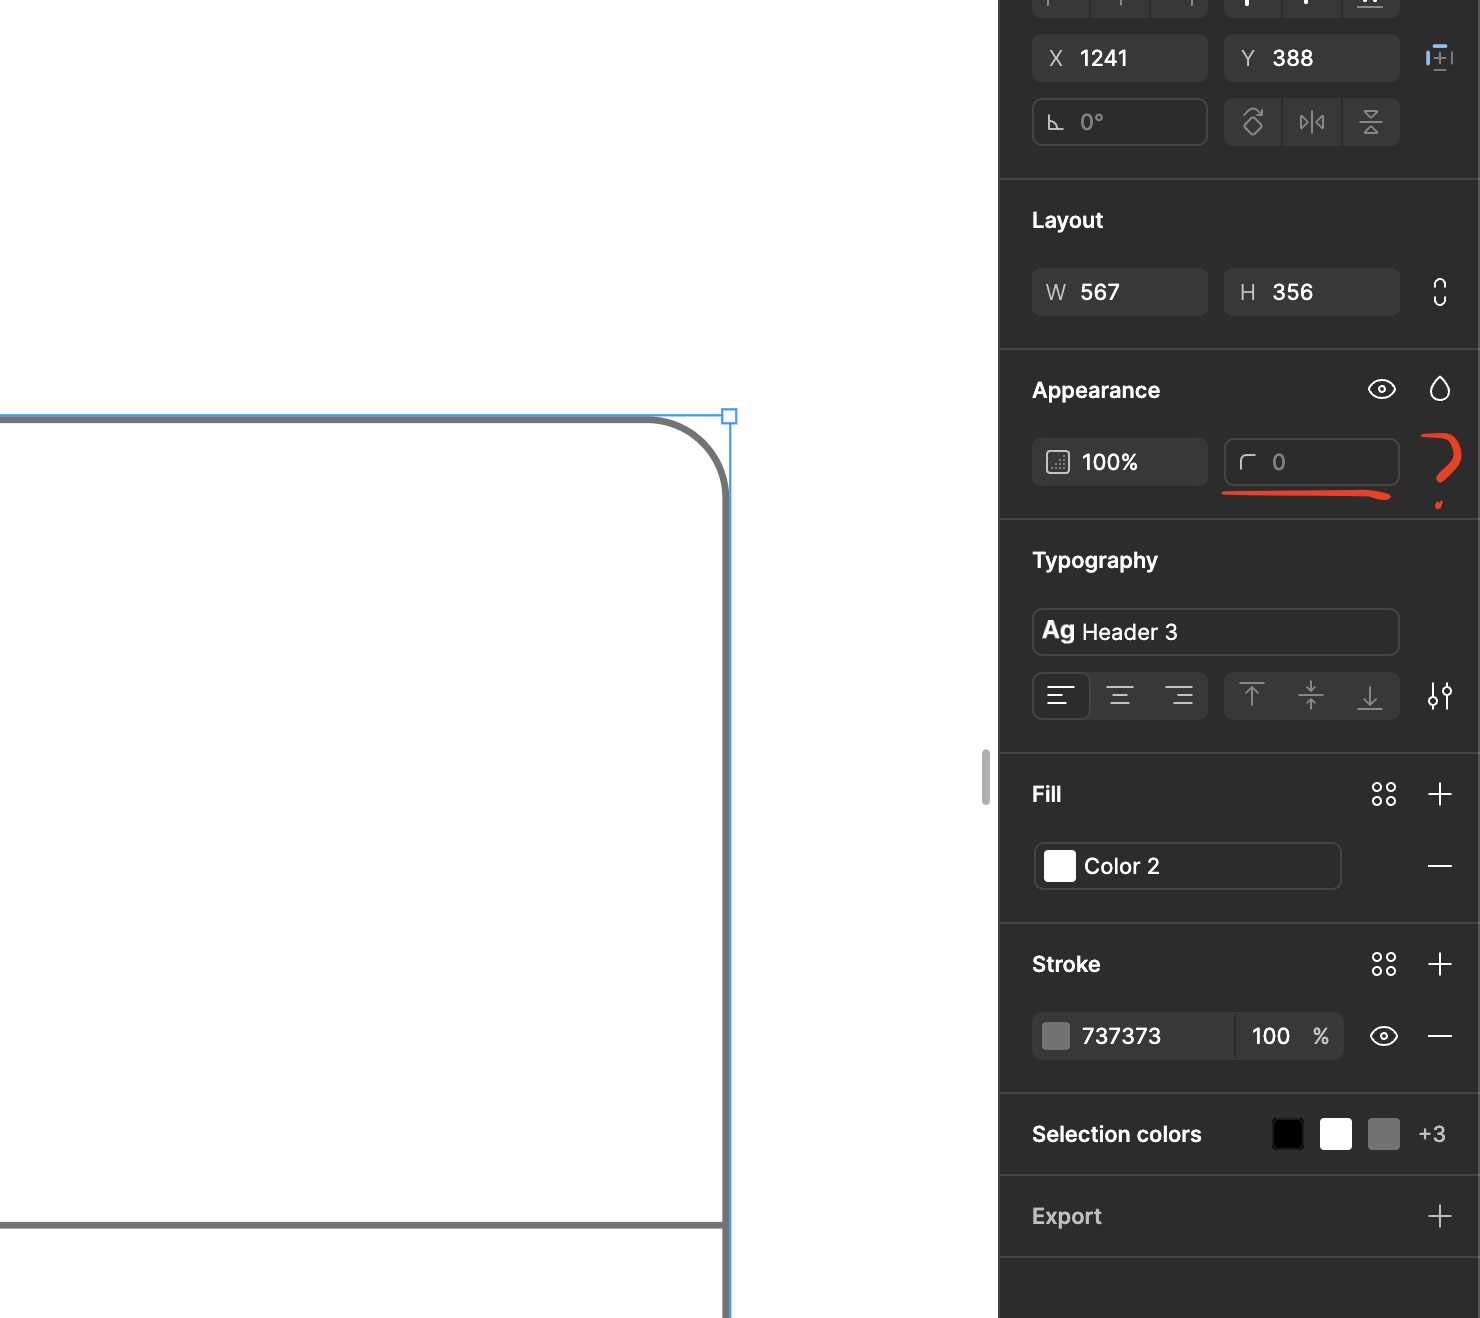The height and width of the screenshot is (1318, 1480).
Task: Add an export setting
Action: pyautogui.click(x=1440, y=1216)
